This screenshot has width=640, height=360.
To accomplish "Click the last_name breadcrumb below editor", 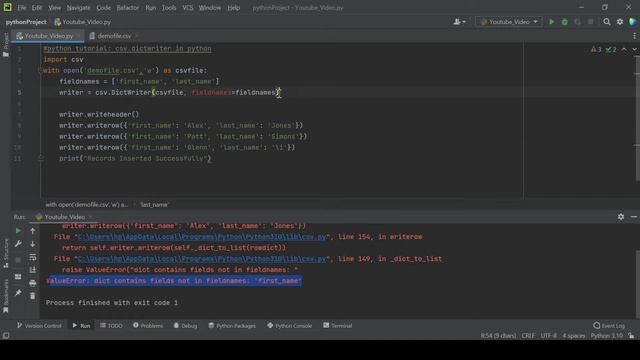I will pyautogui.click(x=154, y=204).
